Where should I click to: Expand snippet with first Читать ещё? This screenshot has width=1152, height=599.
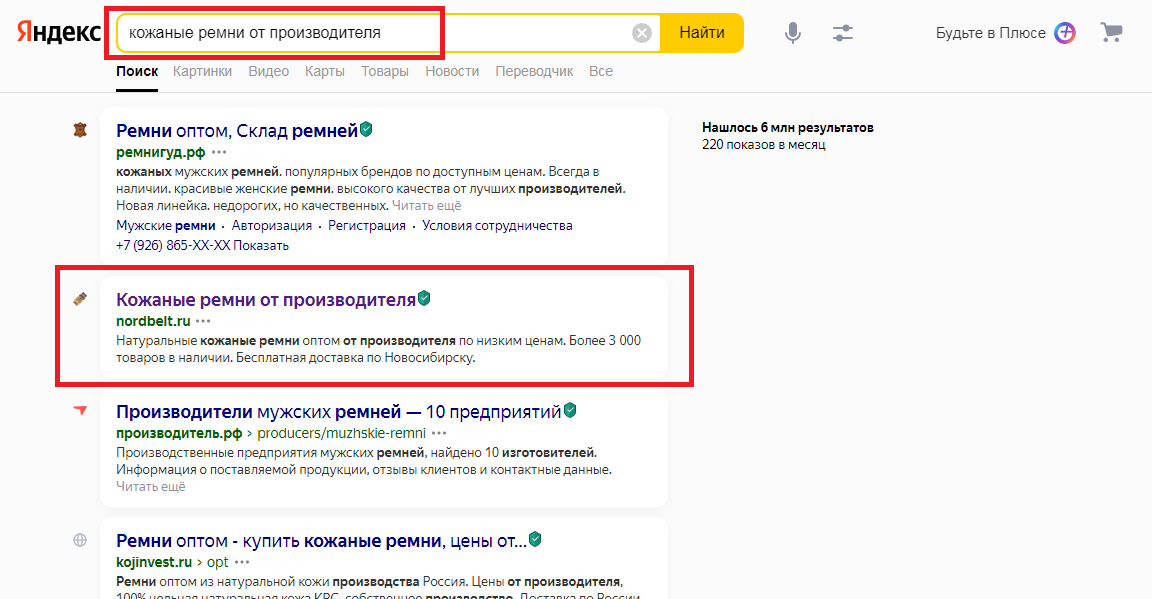tap(427, 206)
